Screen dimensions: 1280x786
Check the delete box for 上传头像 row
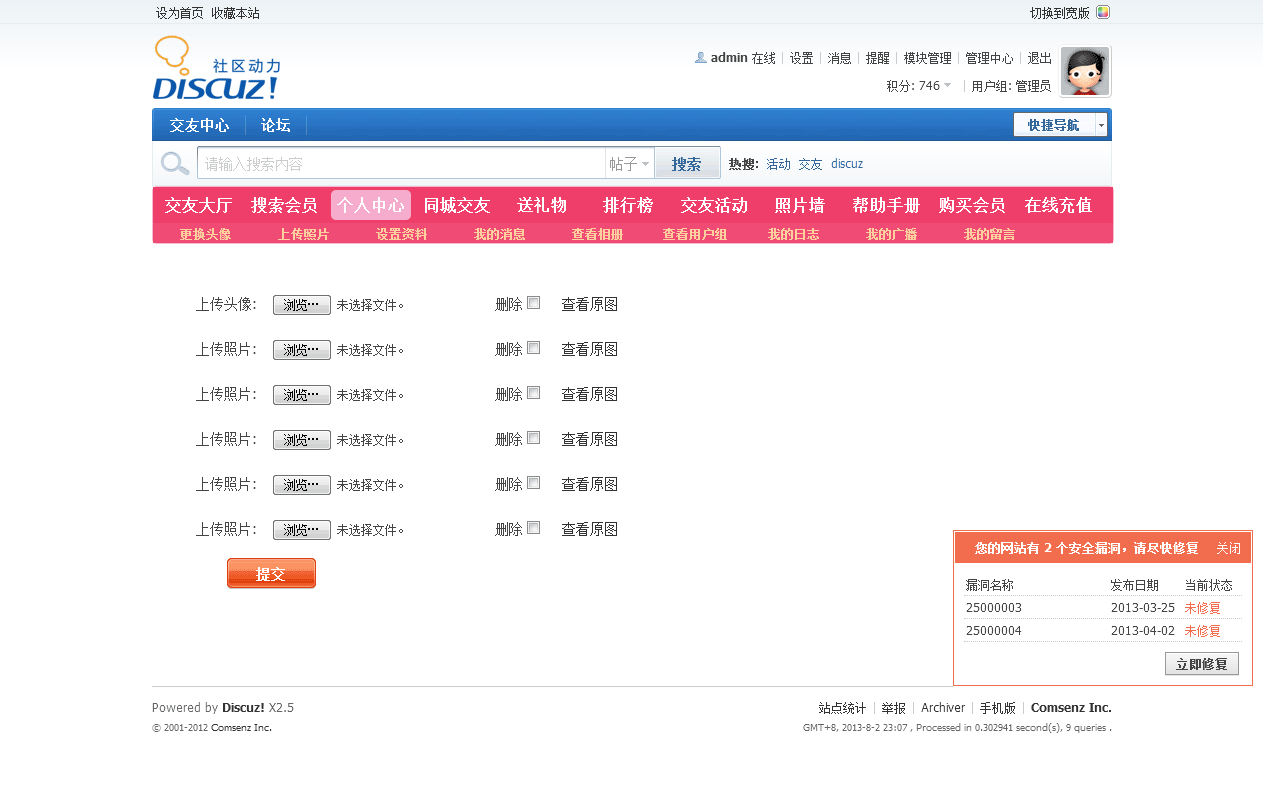tap(534, 303)
